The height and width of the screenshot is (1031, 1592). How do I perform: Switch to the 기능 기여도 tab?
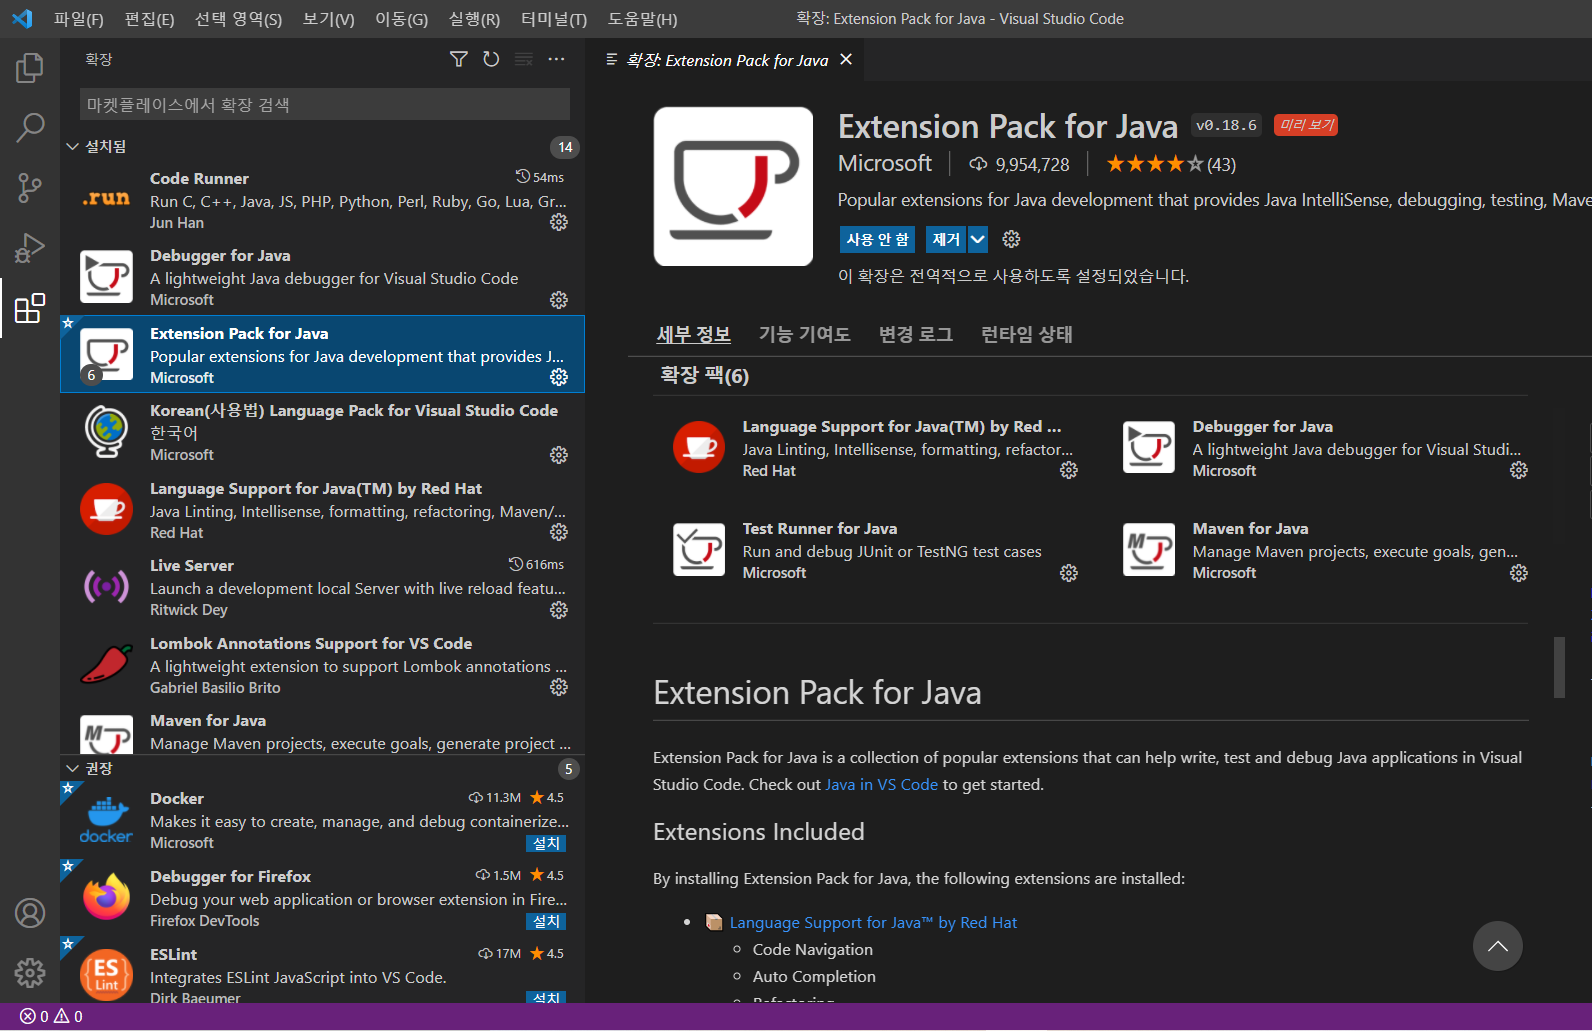pyautogui.click(x=804, y=334)
